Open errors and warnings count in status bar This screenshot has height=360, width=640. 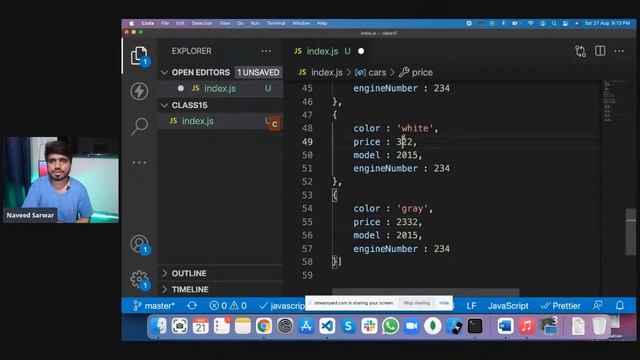[x=228, y=306]
